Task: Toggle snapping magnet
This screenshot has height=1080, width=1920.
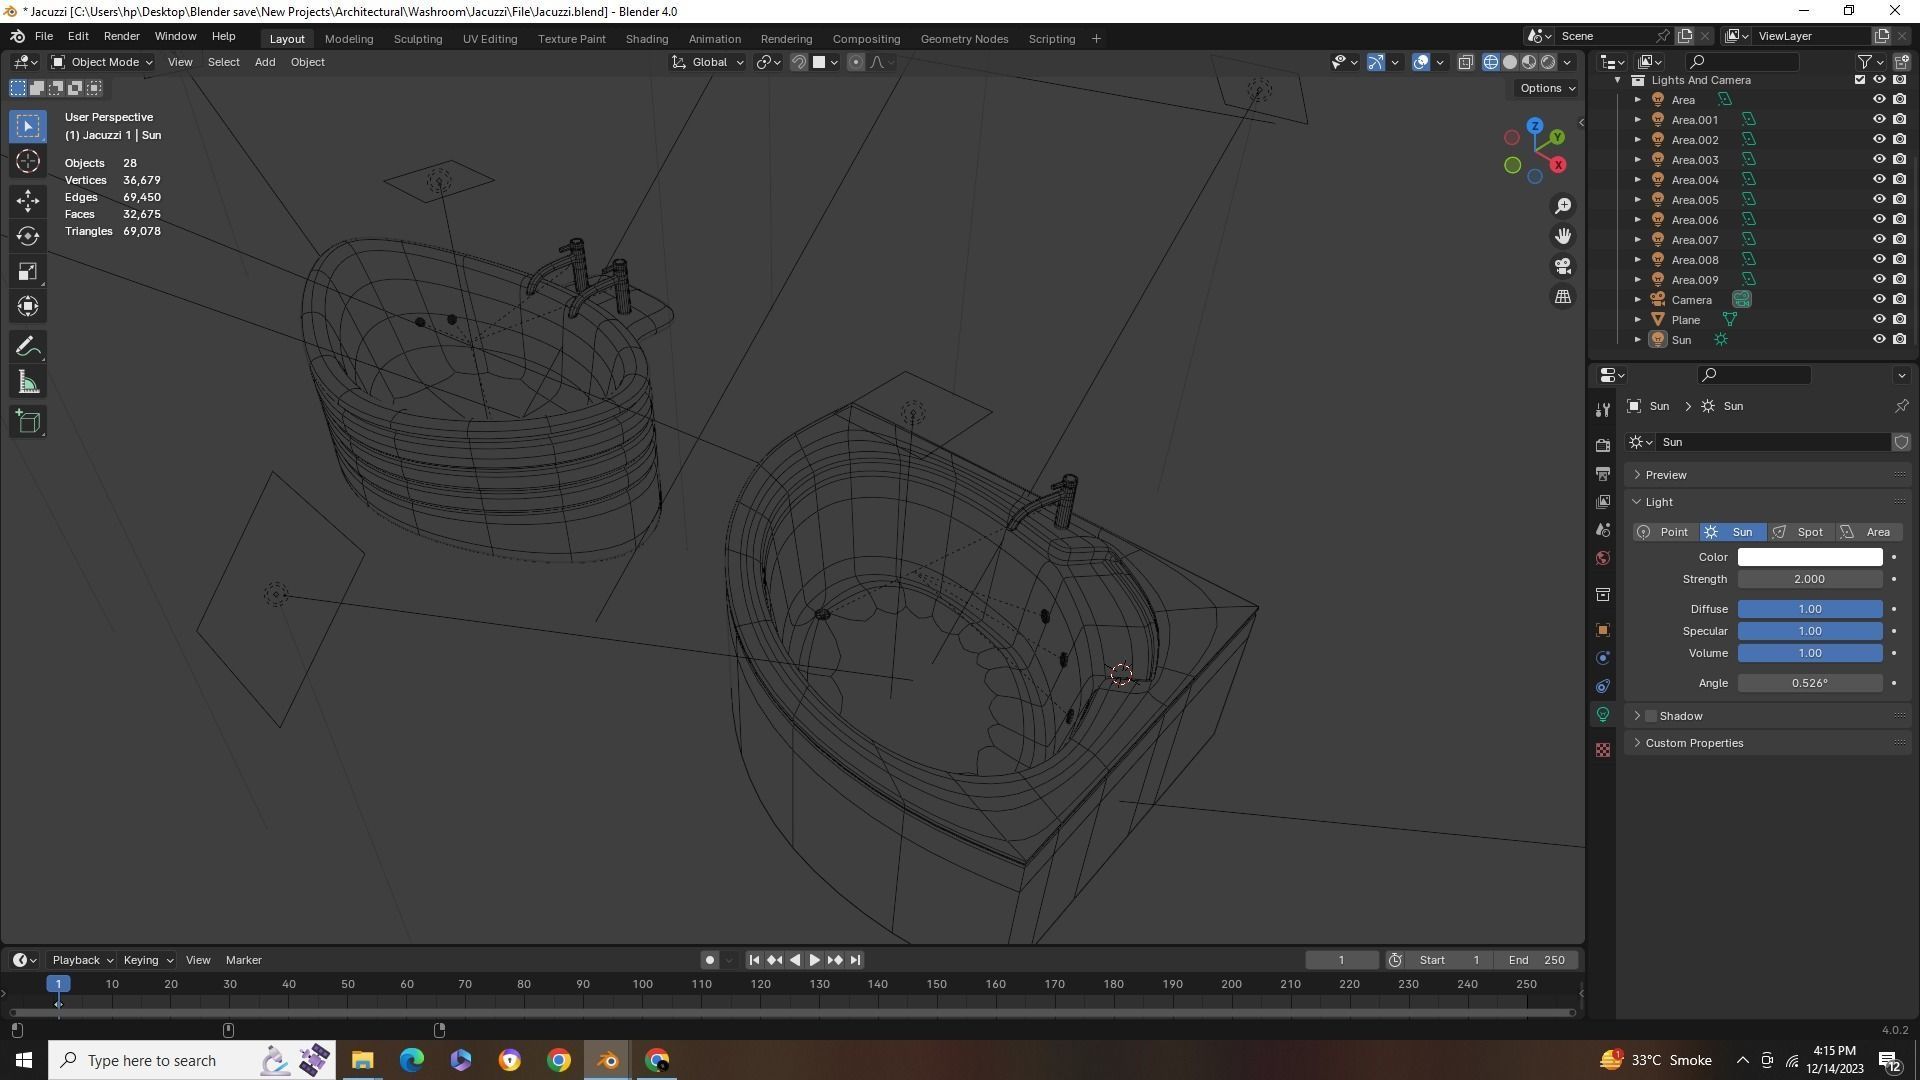Action: [799, 62]
